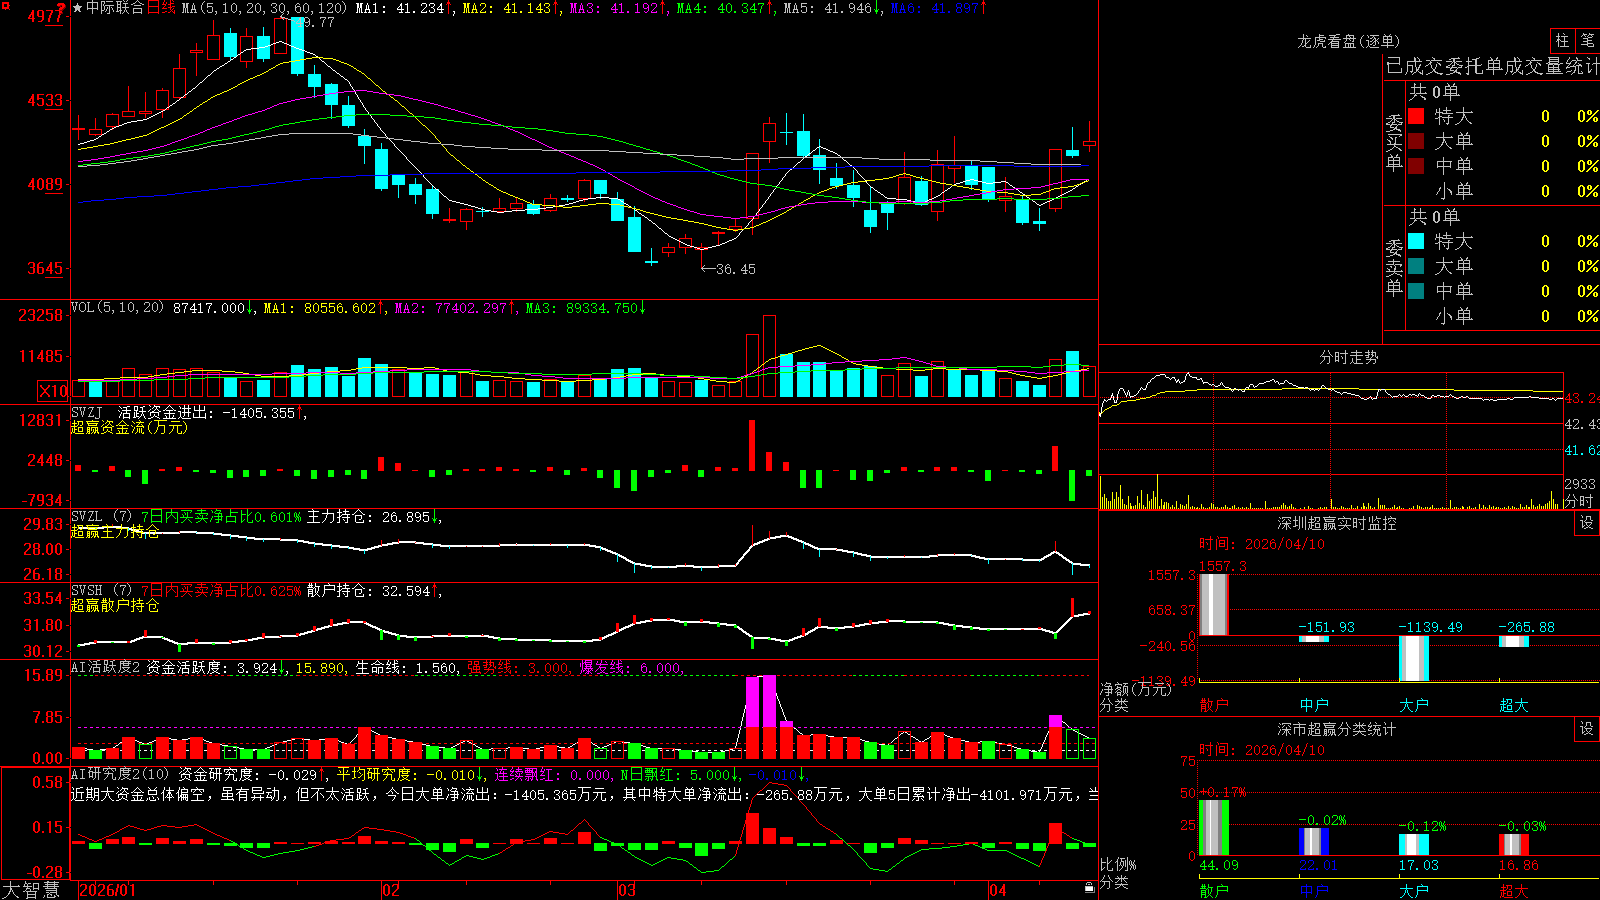Click the 日线 period label
Image resolution: width=1600 pixels, height=900 pixels.
pyautogui.click(x=161, y=8)
